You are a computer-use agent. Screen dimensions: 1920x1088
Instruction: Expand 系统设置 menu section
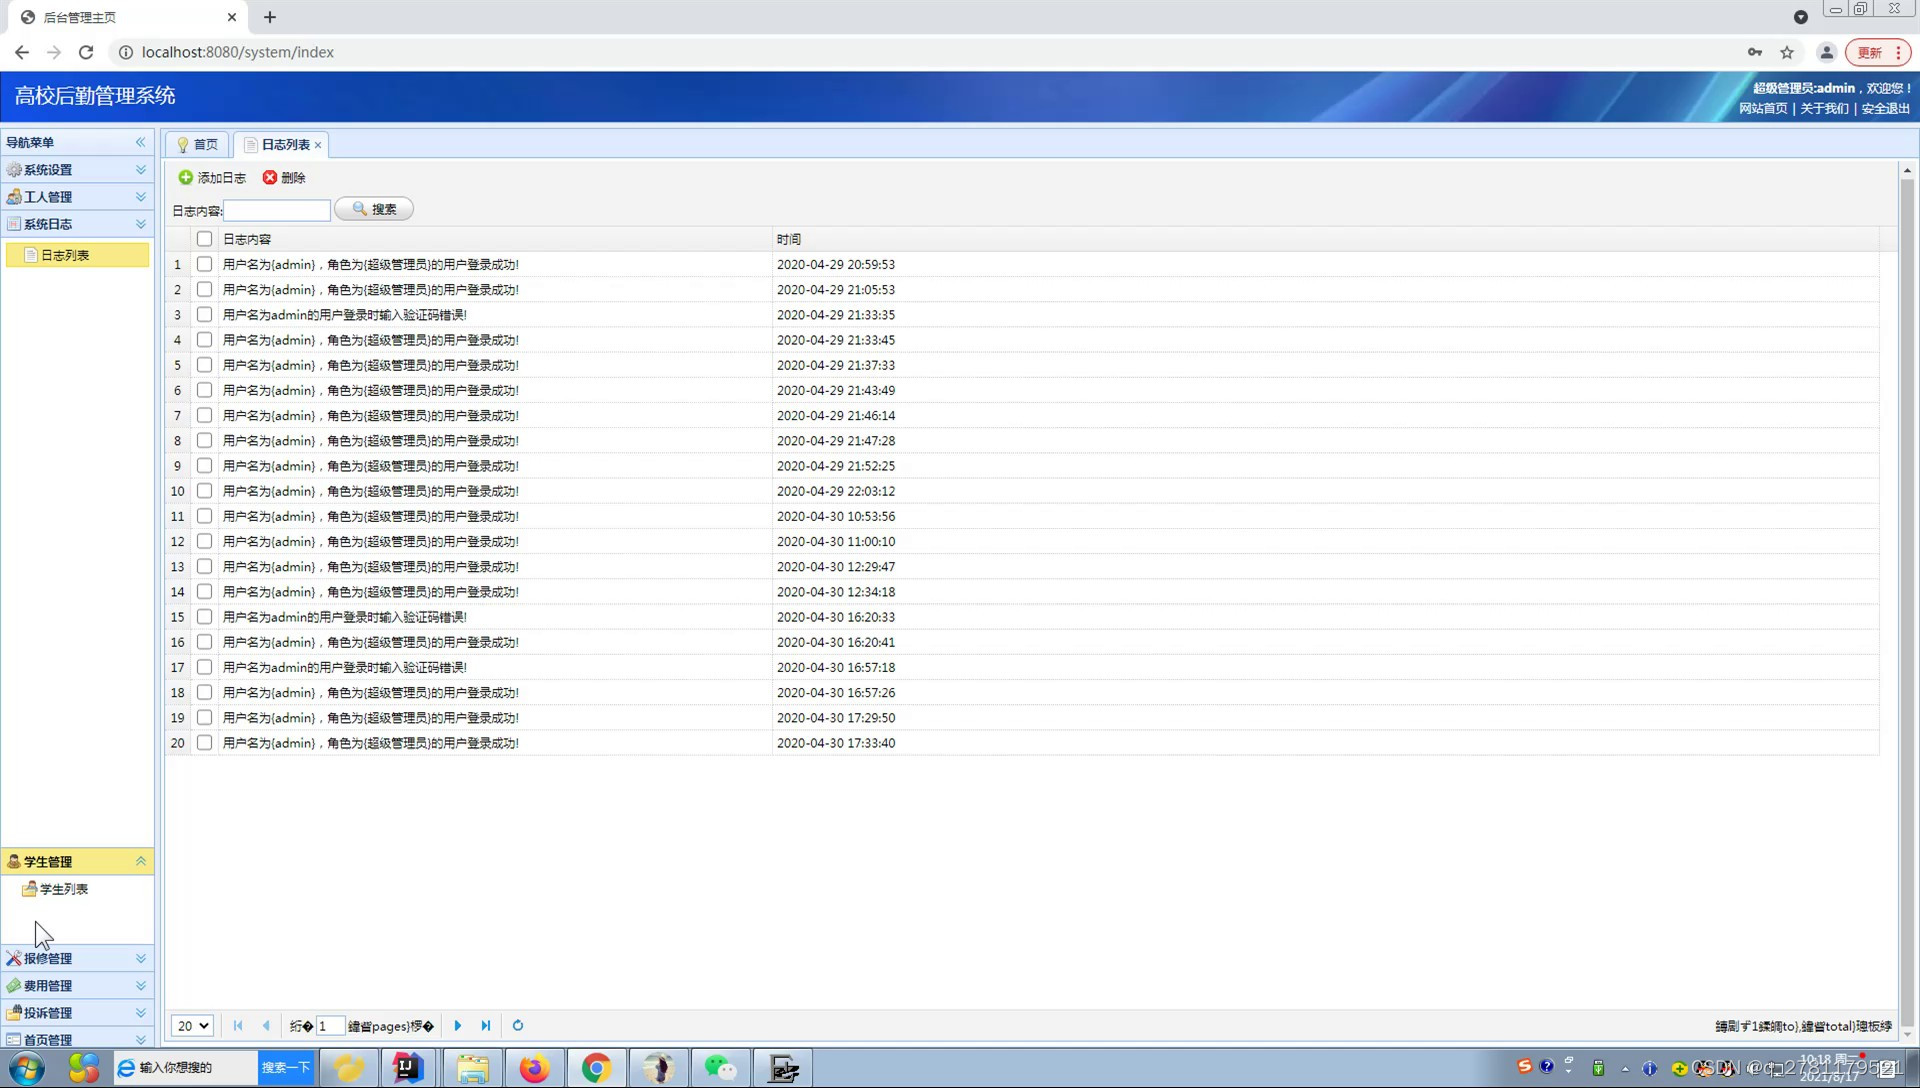77,170
